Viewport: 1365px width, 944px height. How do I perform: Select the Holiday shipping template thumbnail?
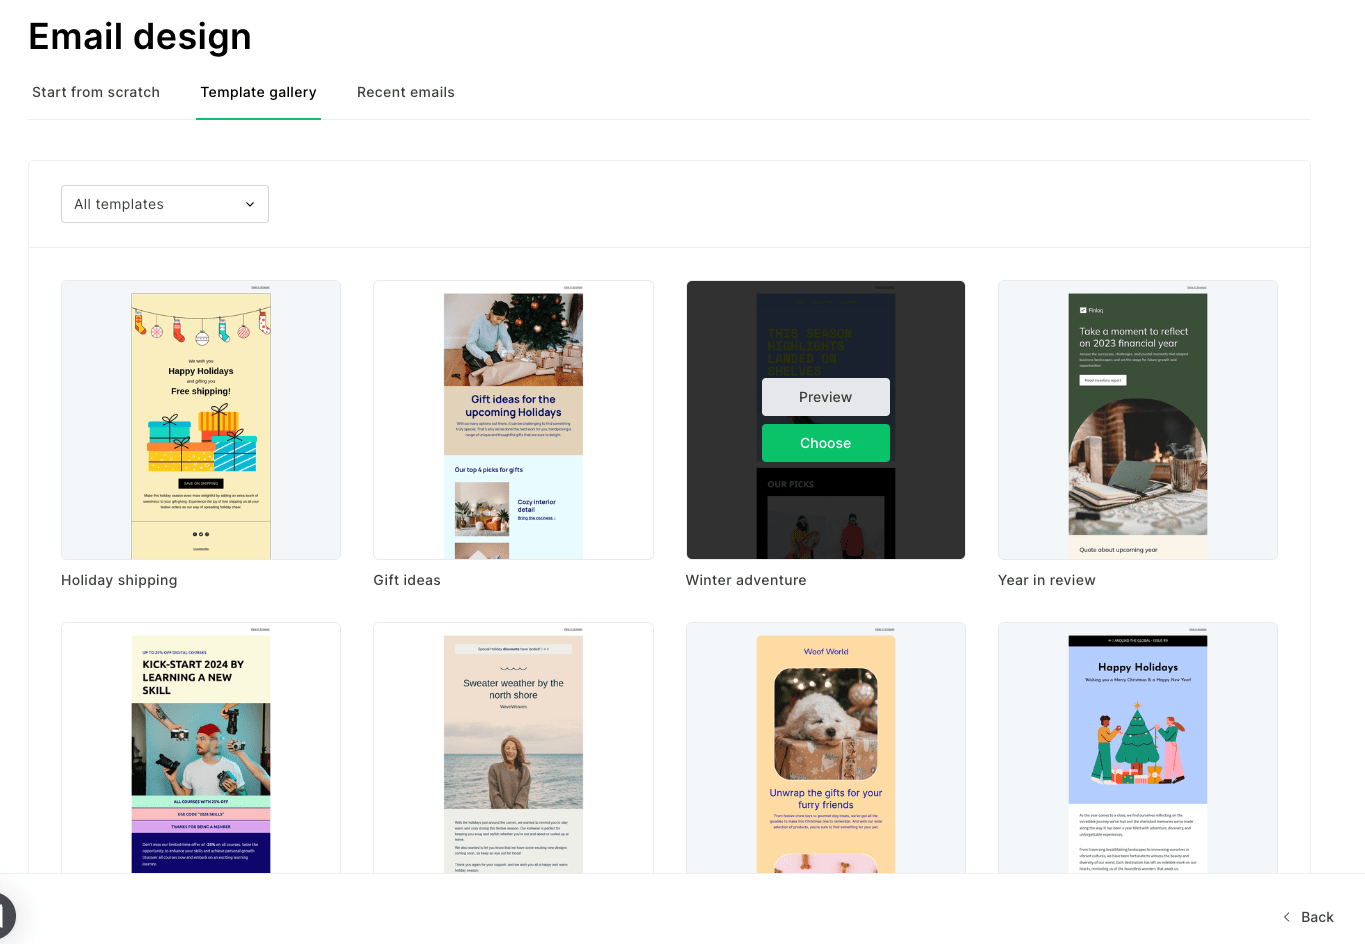click(200, 420)
